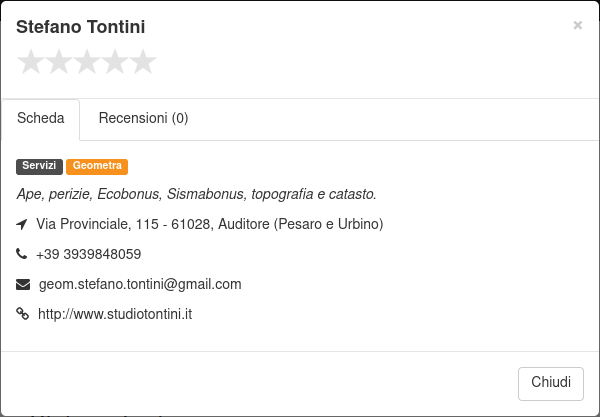Click the geom.stefano.tontini@gmail.com email address
Screen dimensions: 600x417
click(140, 284)
